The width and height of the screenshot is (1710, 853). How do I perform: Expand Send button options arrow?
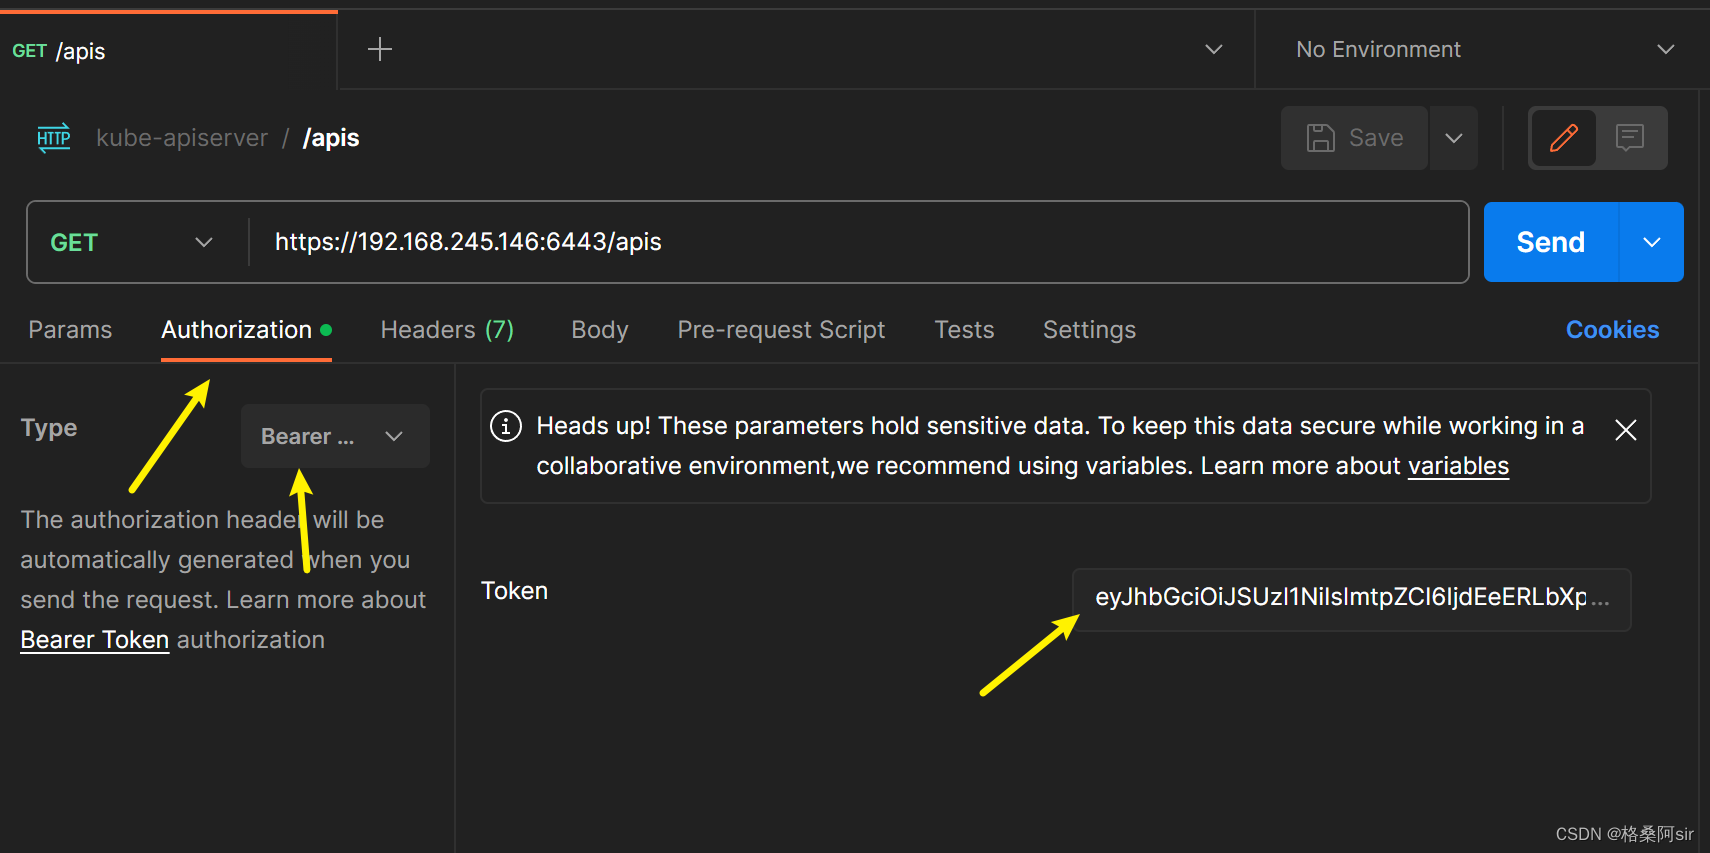1652,242
